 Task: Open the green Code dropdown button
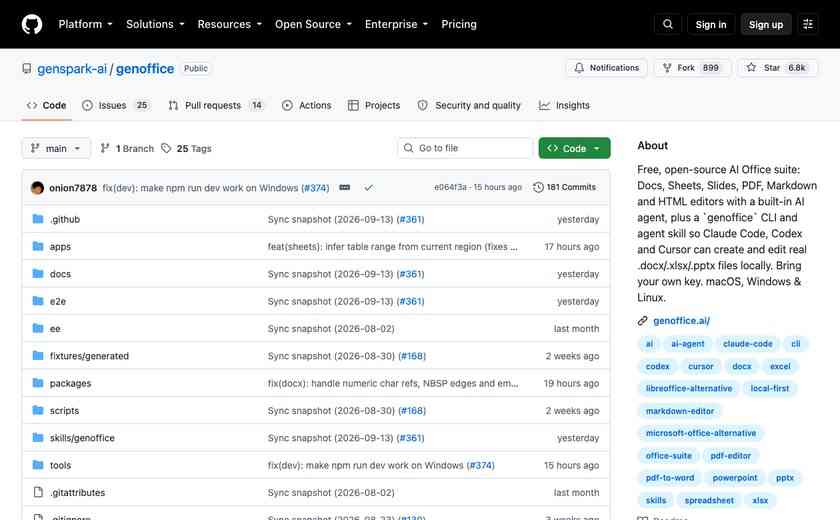(x=574, y=148)
